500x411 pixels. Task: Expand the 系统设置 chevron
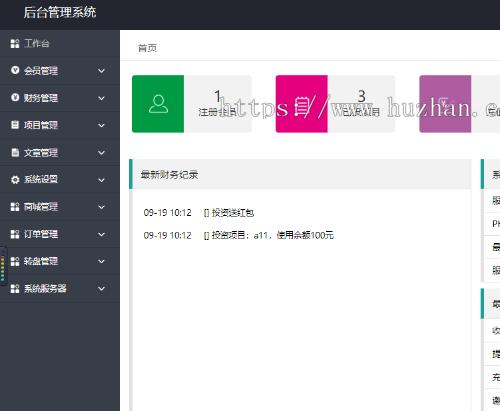tap(101, 180)
